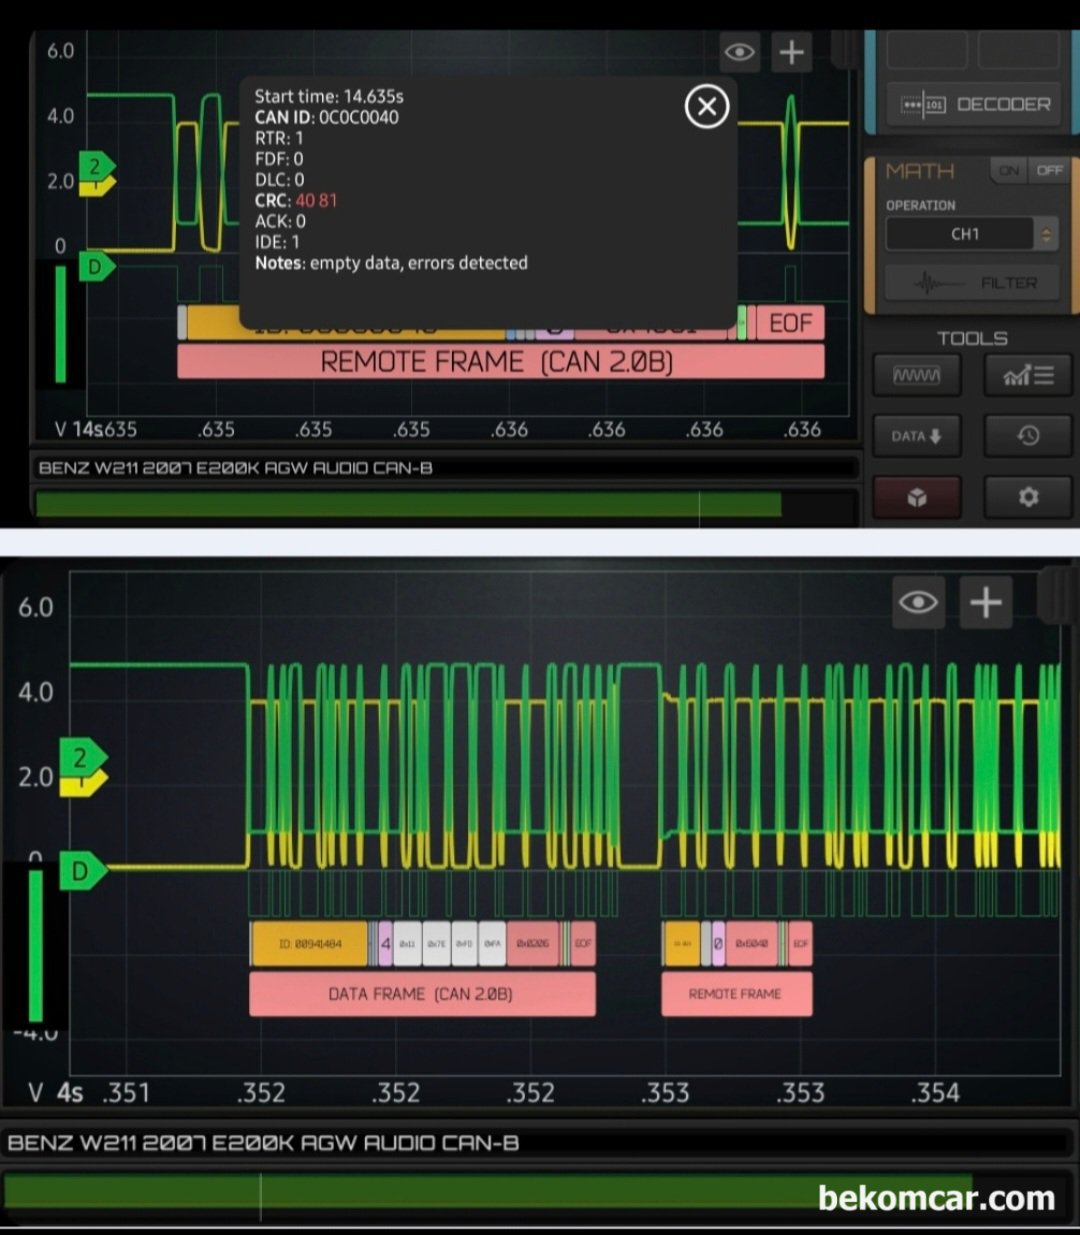Screen dimensions: 1080x1235
Task: Open settings via the gear icon
Action: (x=1028, y=497)
